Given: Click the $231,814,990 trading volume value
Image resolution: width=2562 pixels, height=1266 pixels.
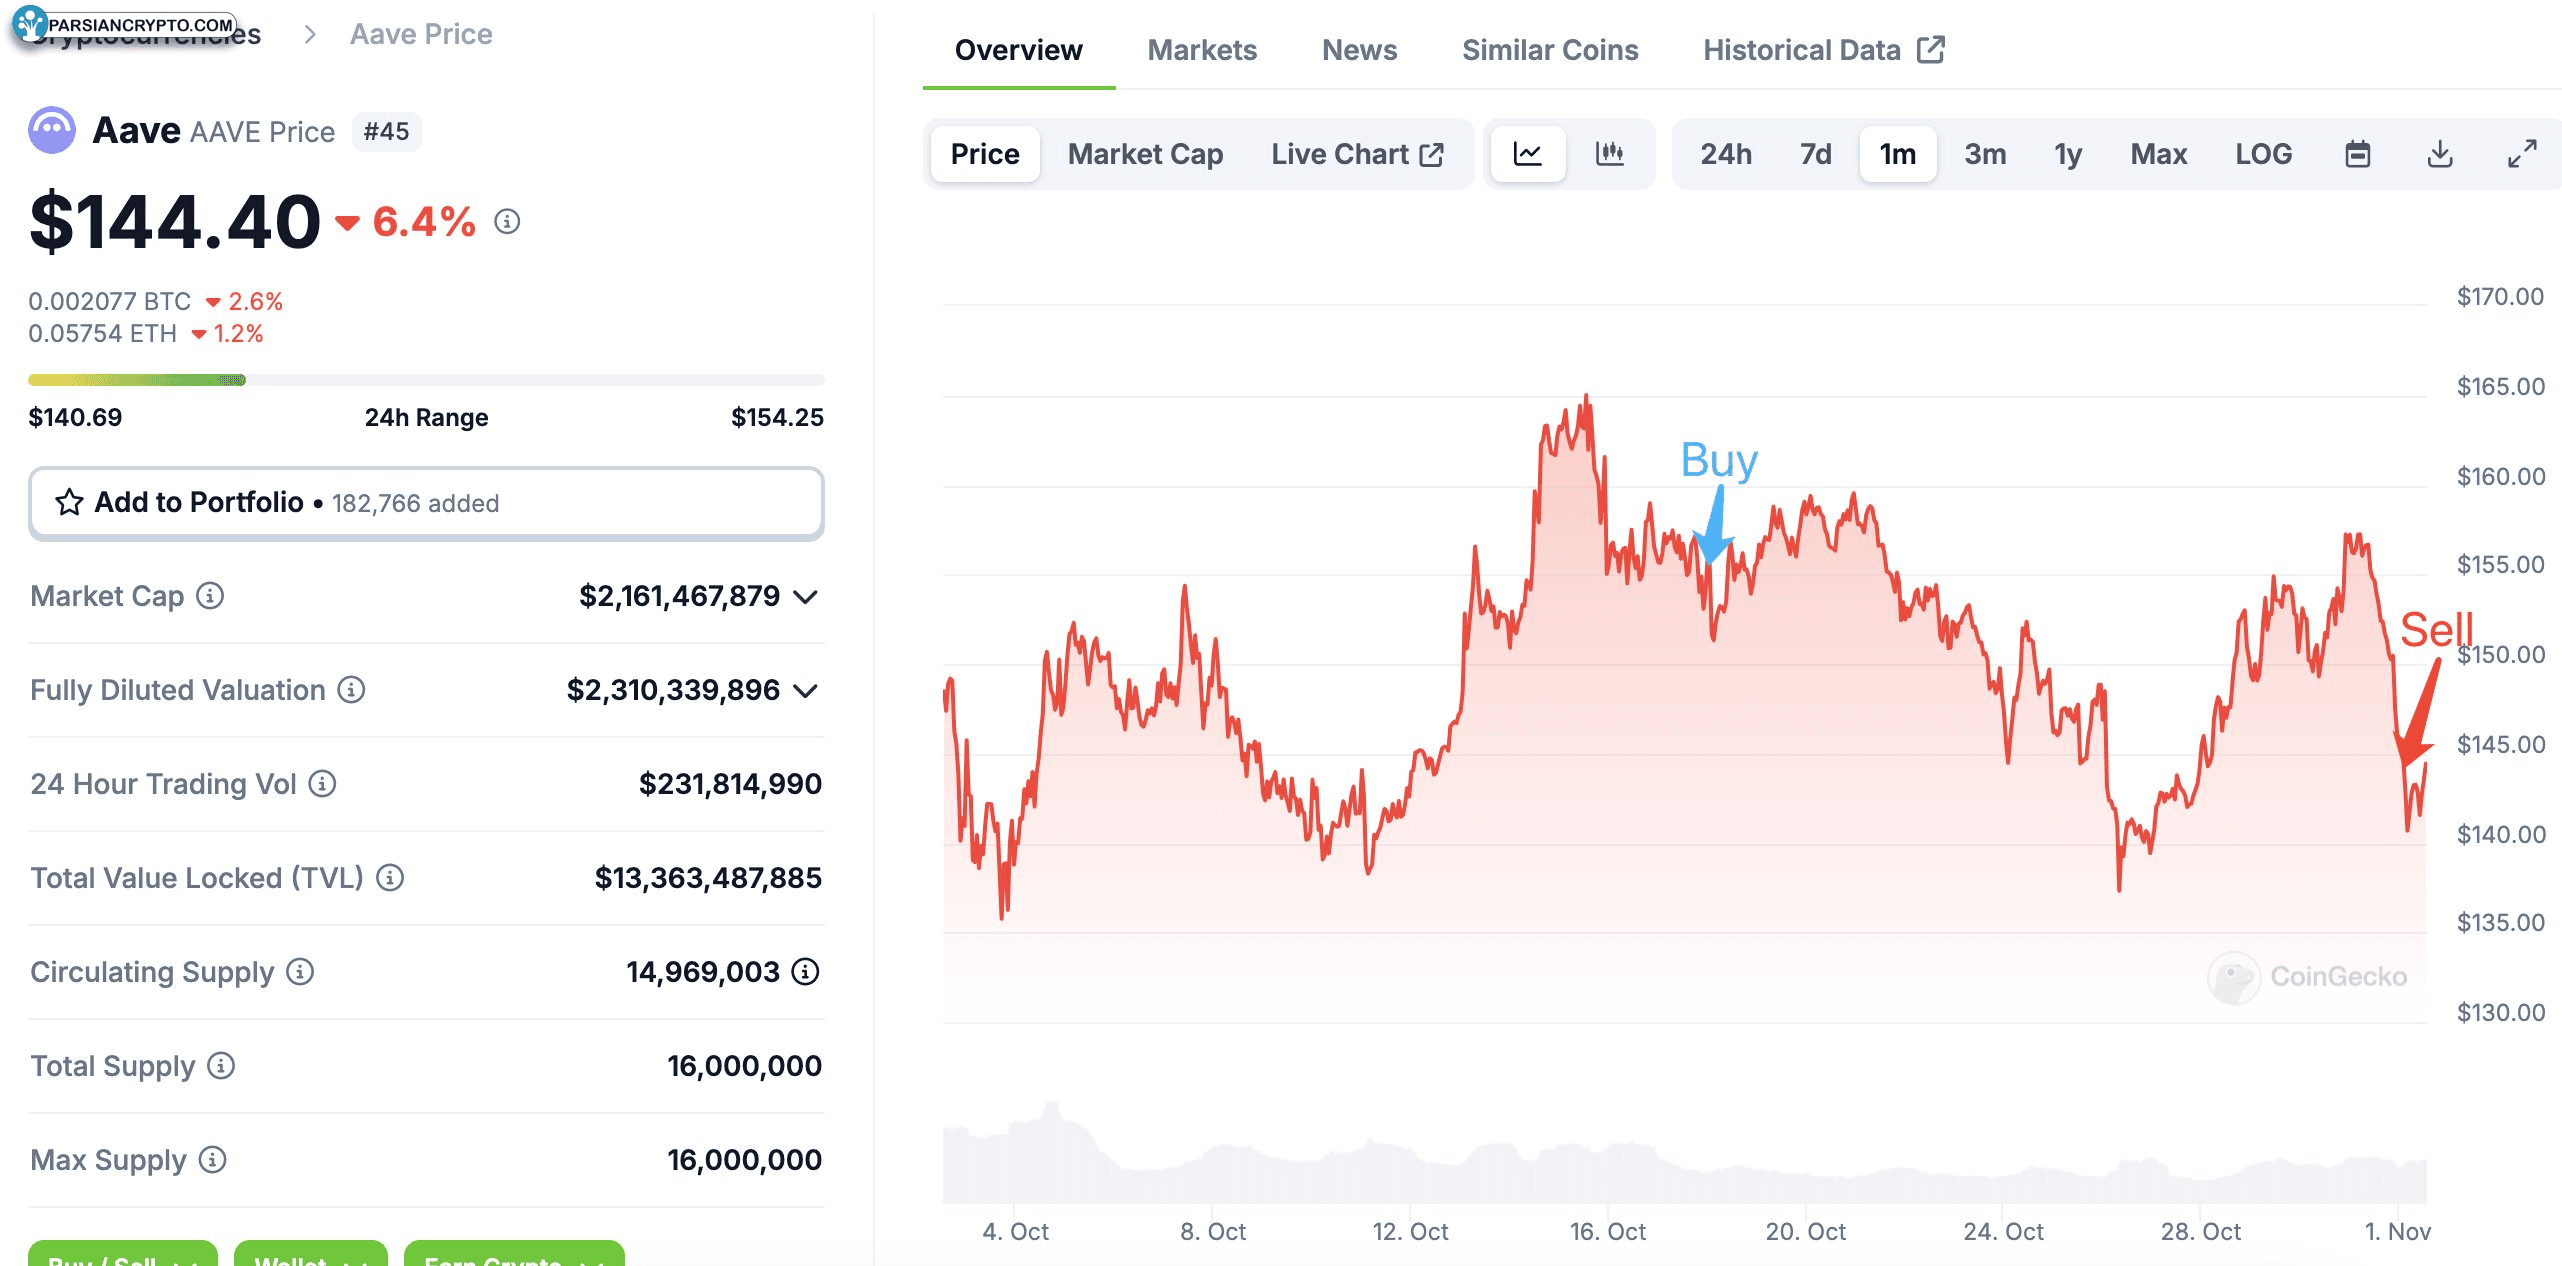Looking at the screenshot, I should click(730, 784).
